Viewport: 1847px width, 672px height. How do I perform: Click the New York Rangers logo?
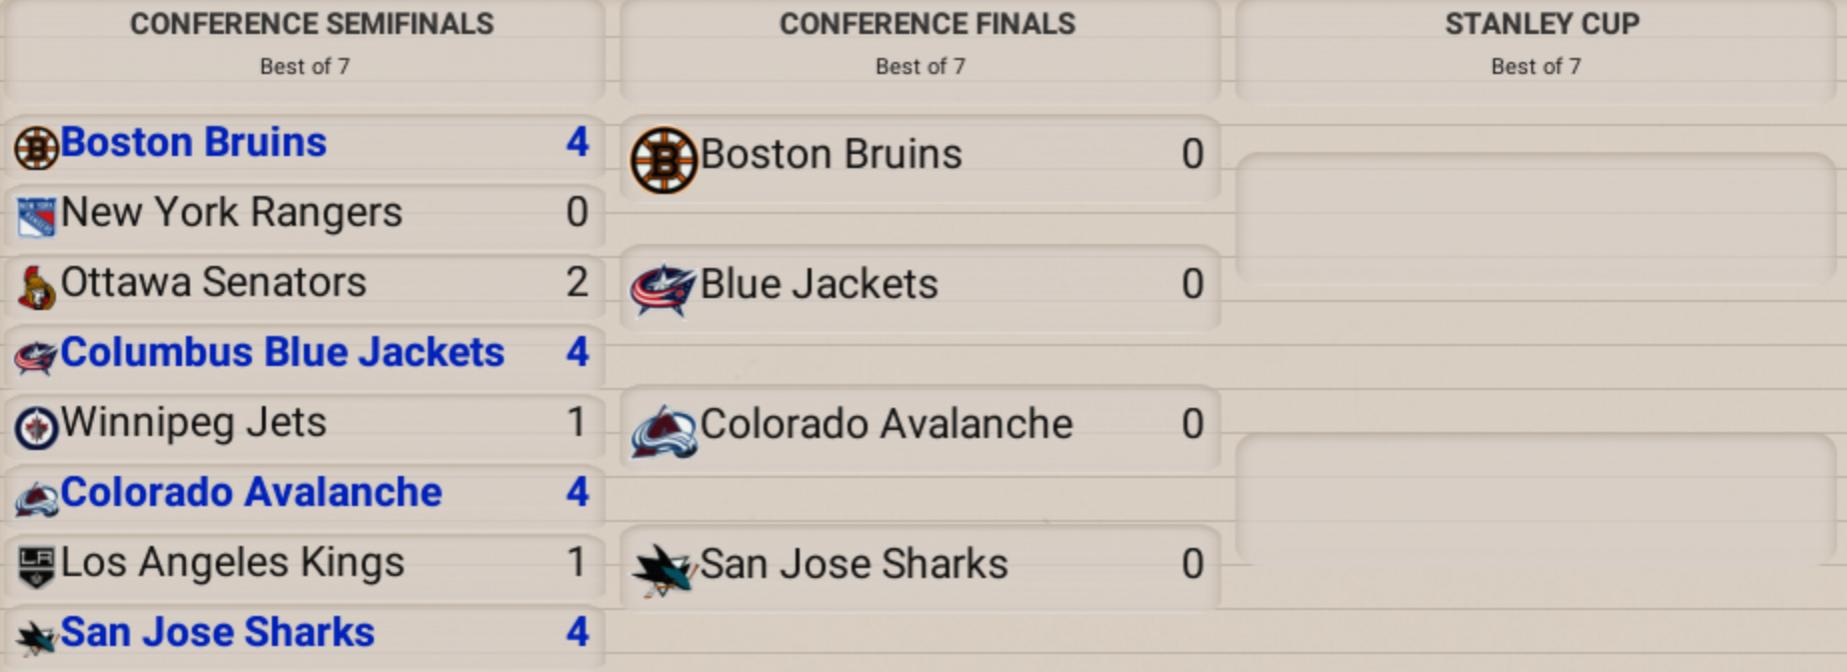click(37, 217)
